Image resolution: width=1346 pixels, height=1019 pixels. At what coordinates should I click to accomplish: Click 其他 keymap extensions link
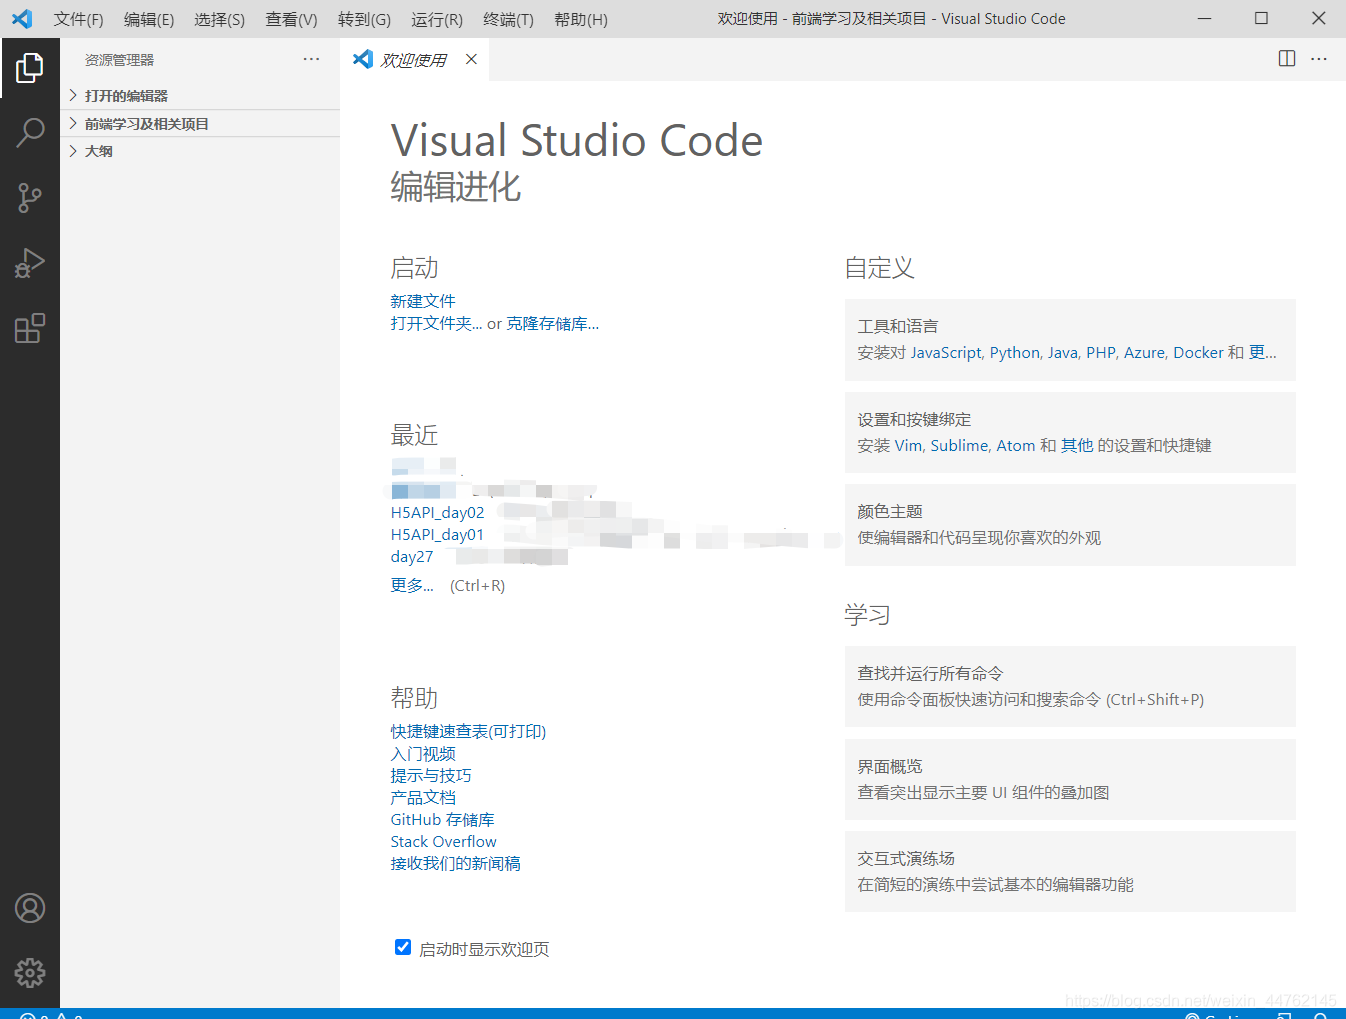tap(1077, 445)
